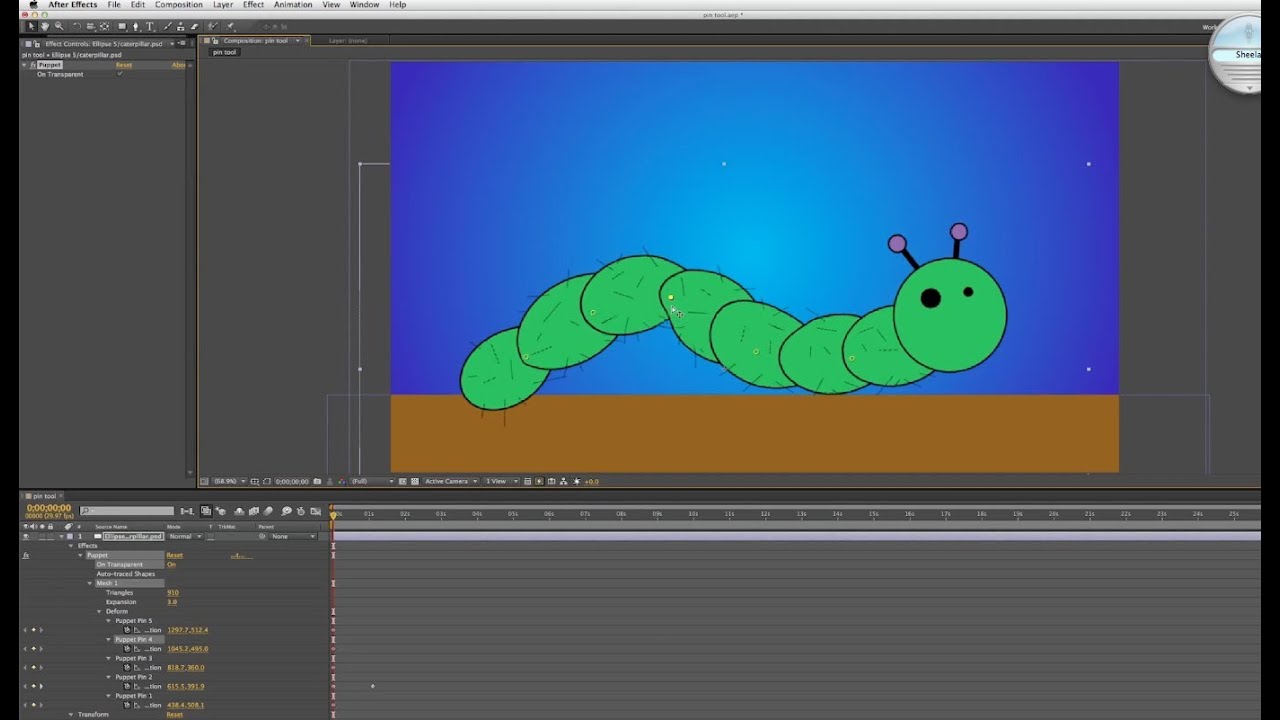Collapse the Mesh 1 group

[x=90, y=583]
